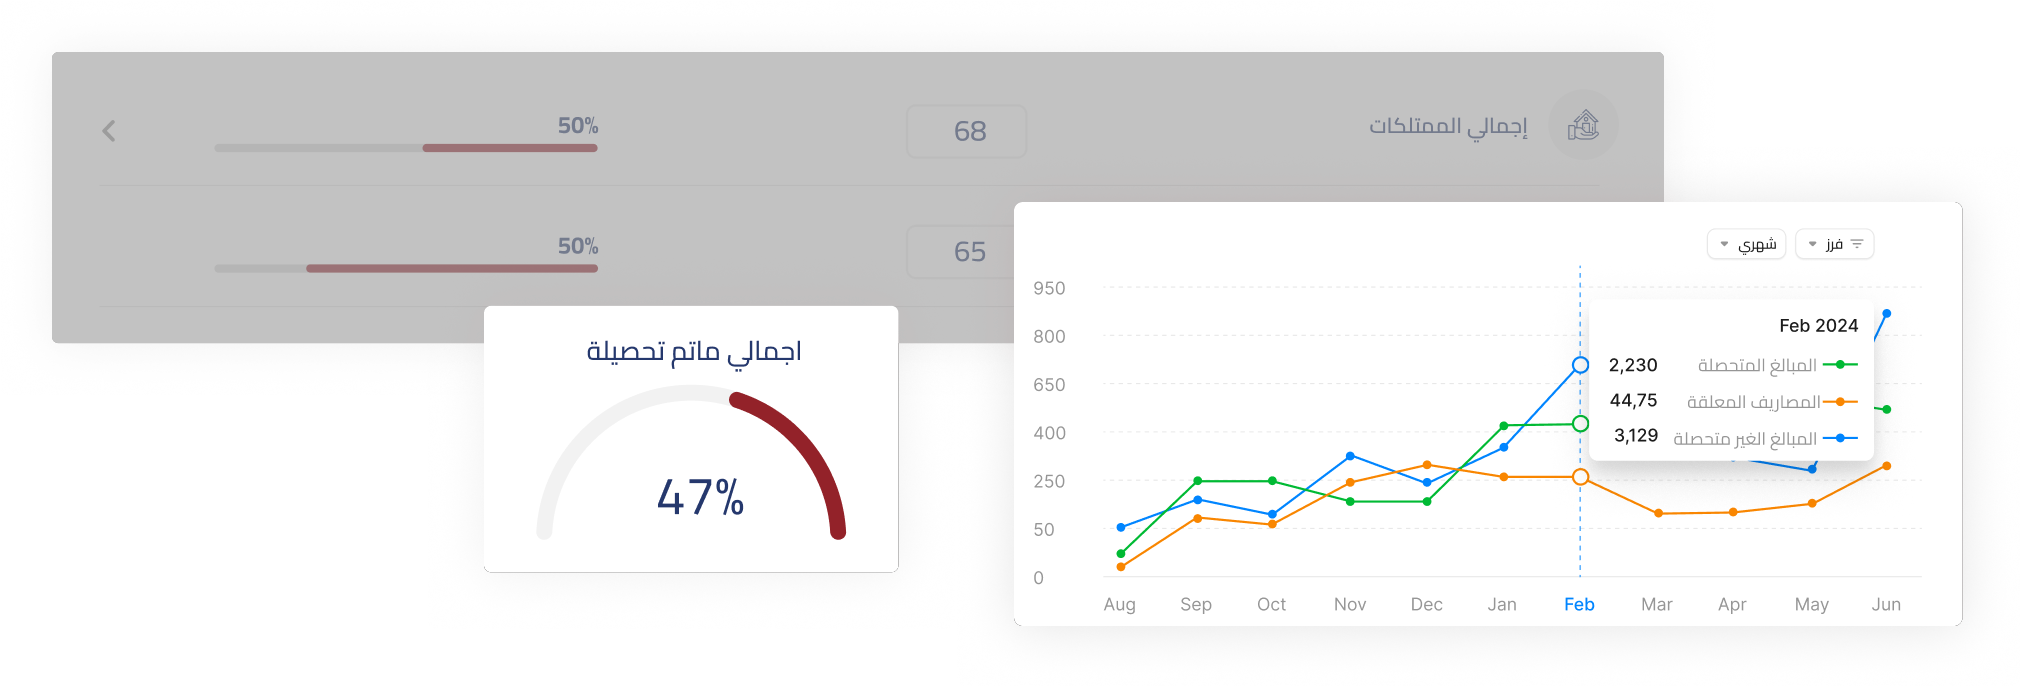
Task: Click the filter lines icon in the sort button
Action: click(x=1857, y=244)
